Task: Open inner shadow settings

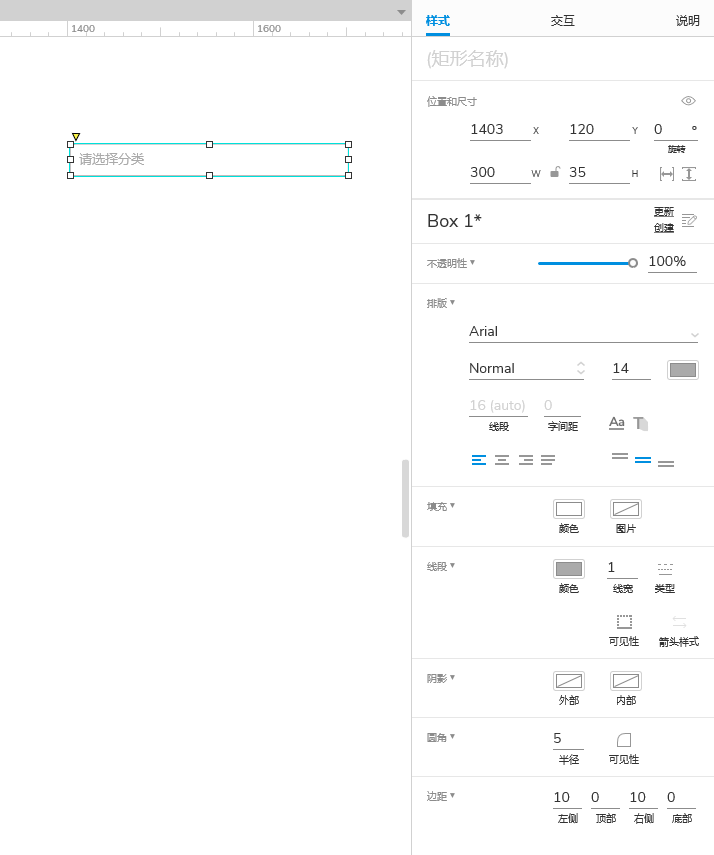Action: point(626,681)
